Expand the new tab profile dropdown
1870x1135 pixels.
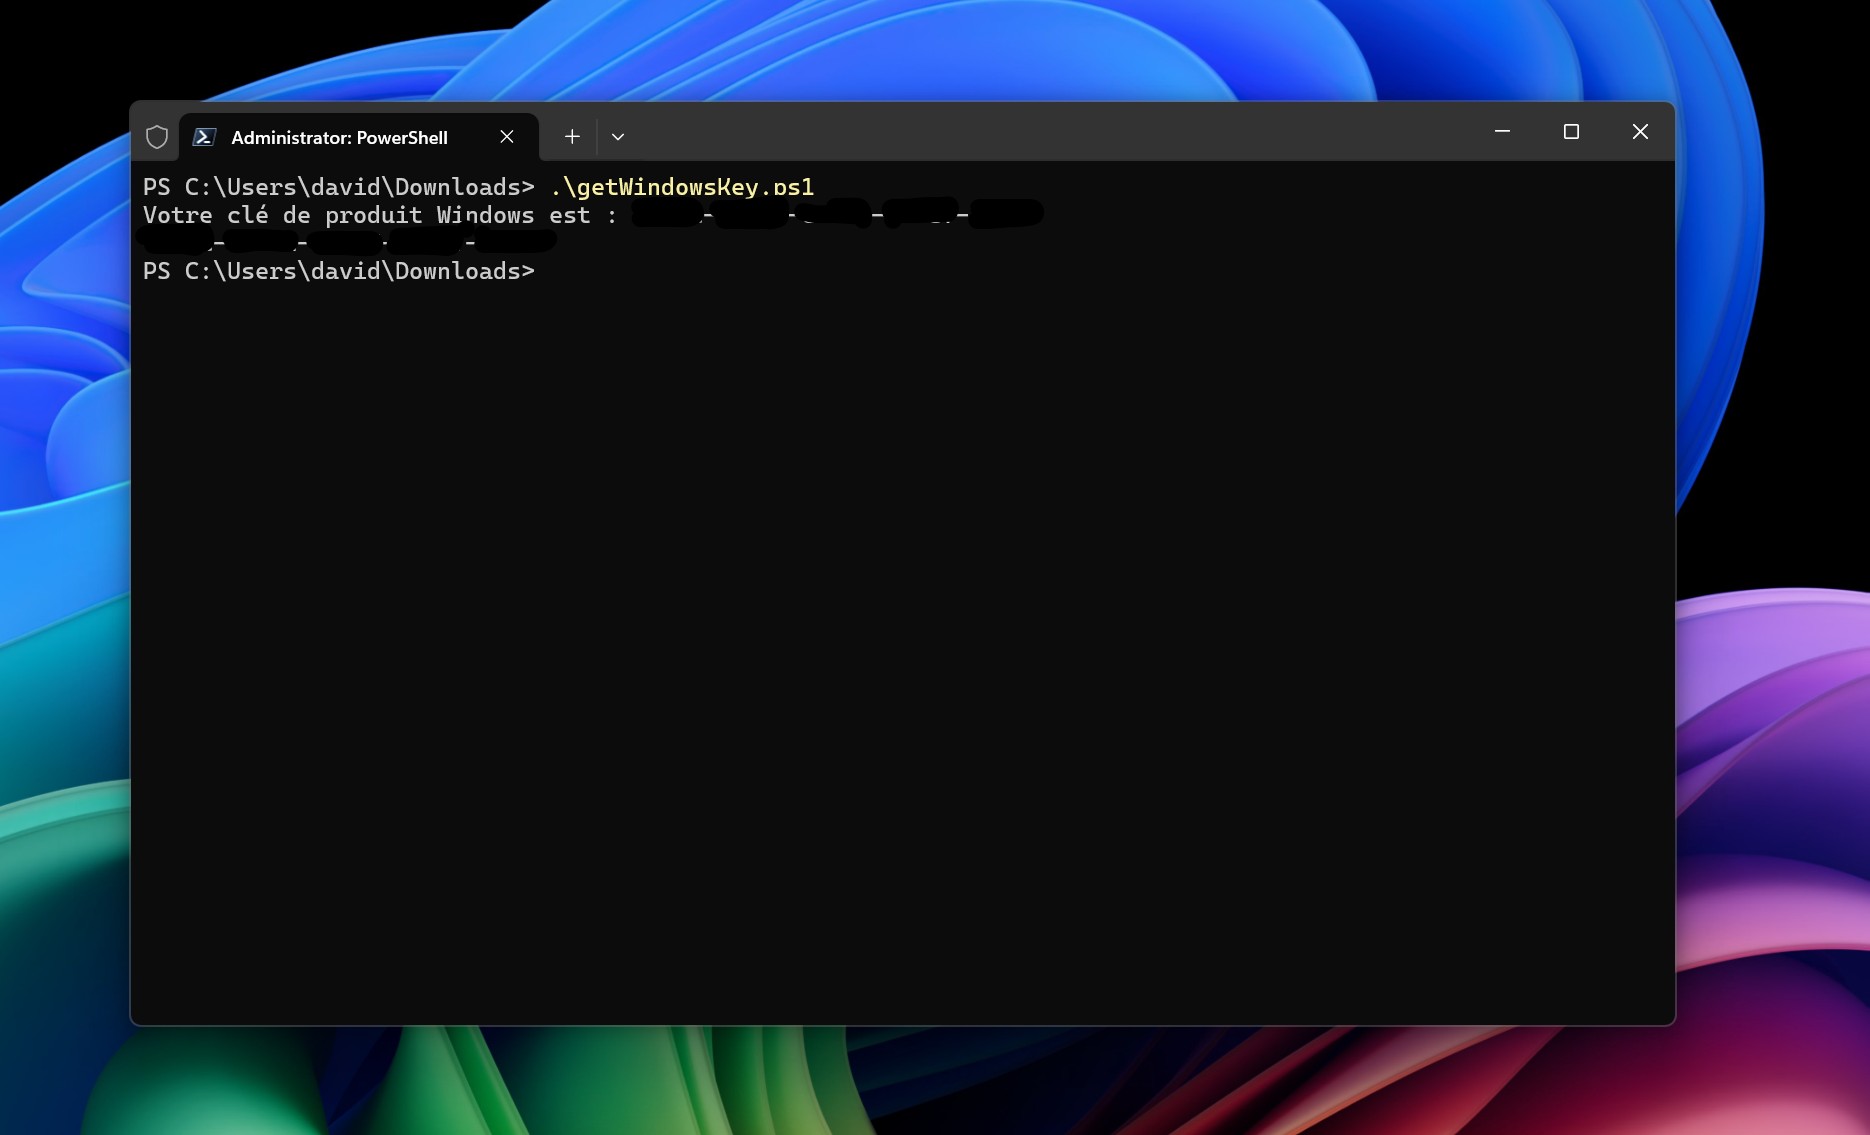618,137
